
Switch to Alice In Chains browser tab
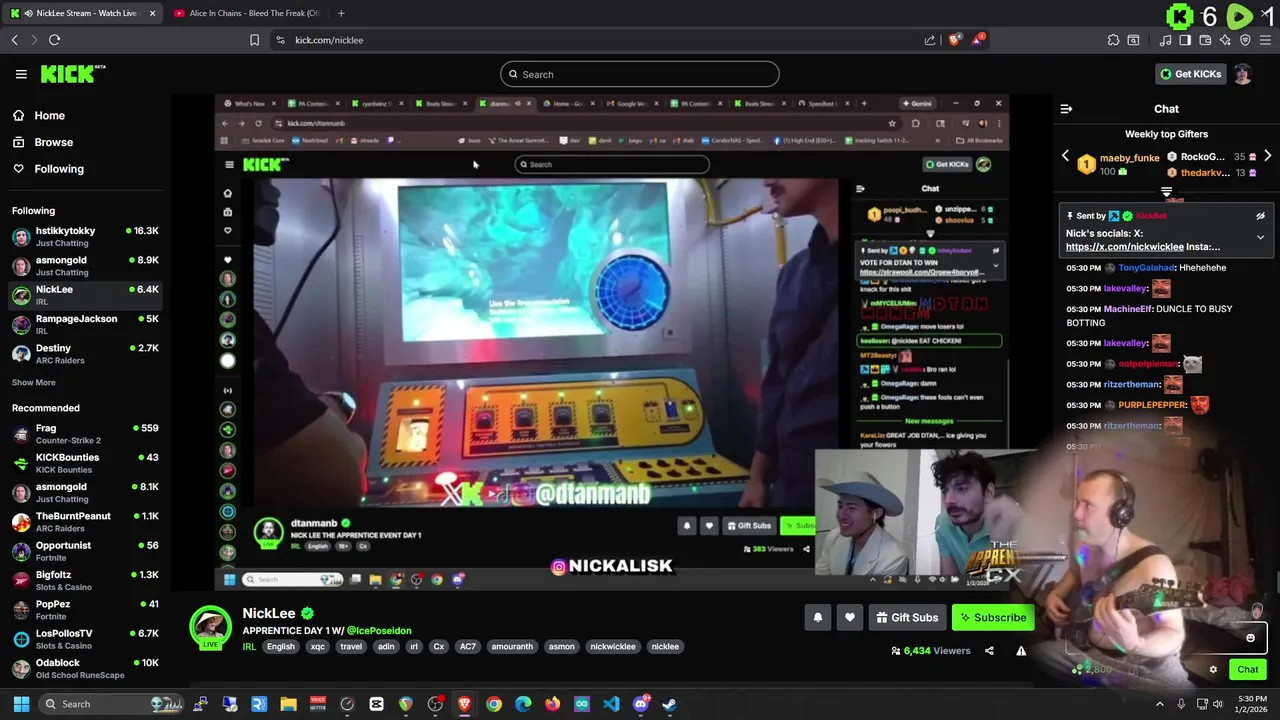[247, 13]
